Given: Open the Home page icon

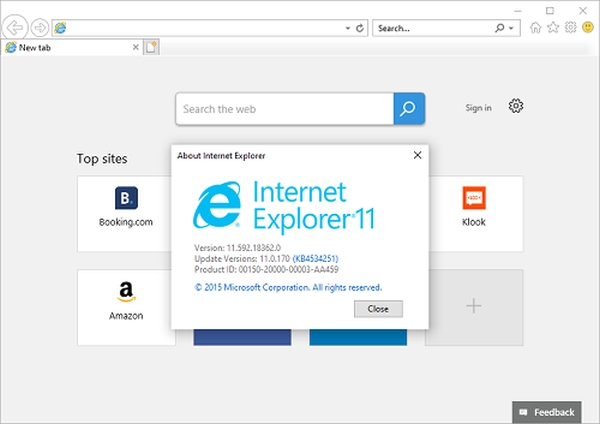Looking at the screenshot, I should click(535, 28).
